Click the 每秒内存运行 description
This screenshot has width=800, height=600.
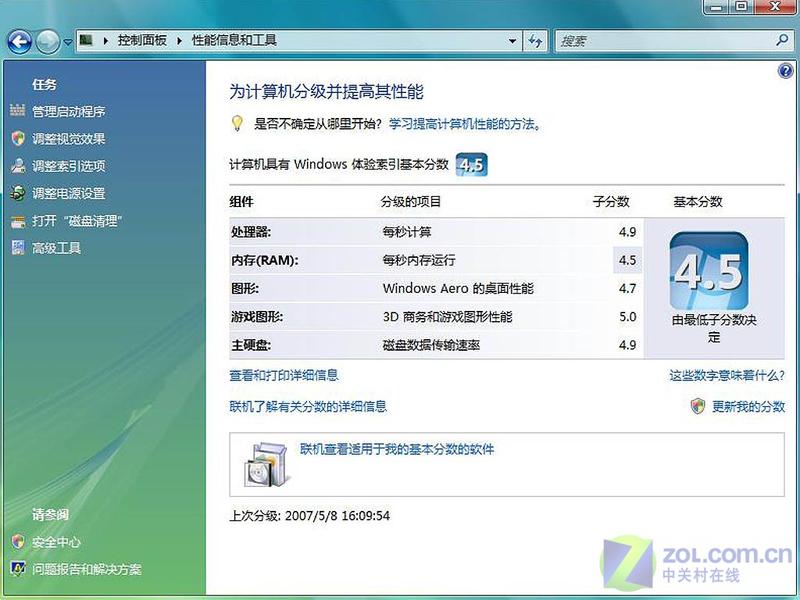(419, 260)
